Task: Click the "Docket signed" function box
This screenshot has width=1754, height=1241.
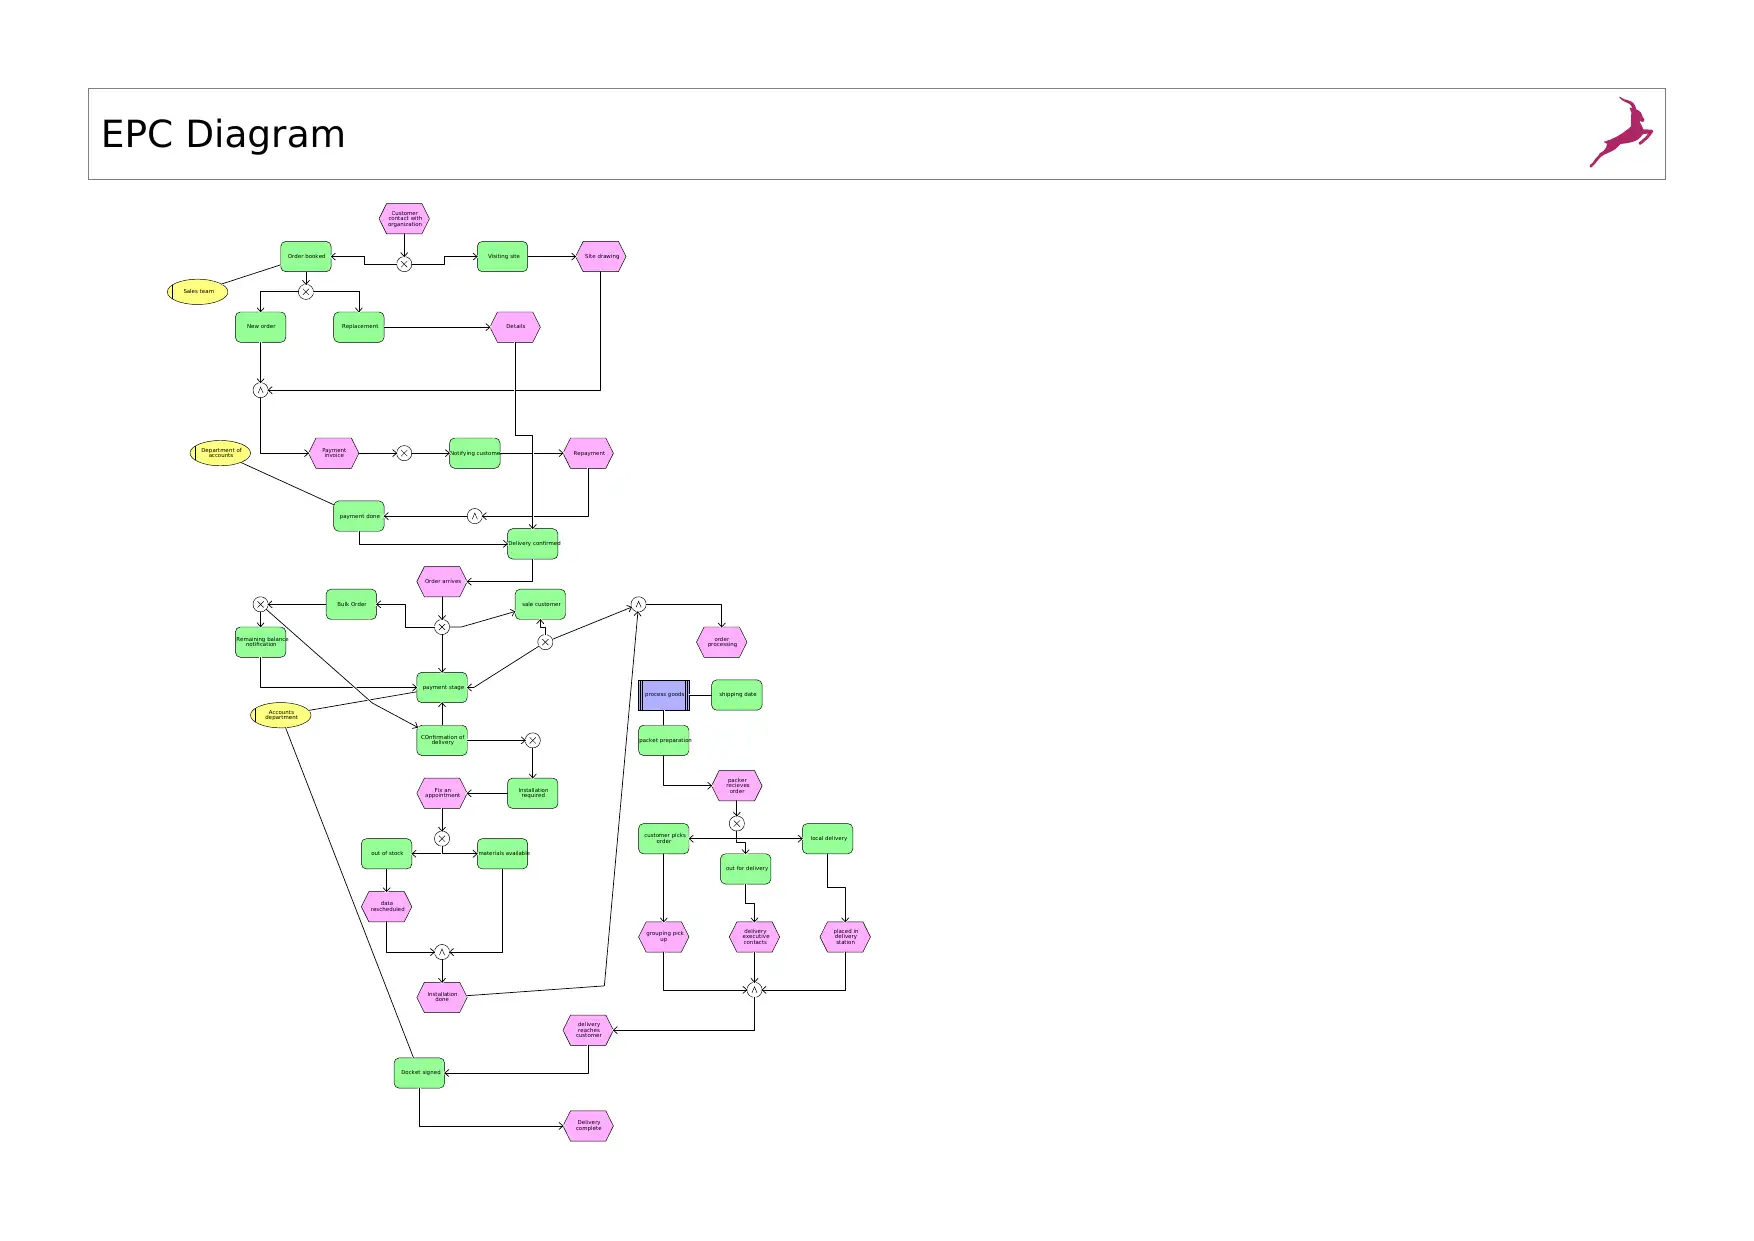Action: click(x=420, y=1073)
